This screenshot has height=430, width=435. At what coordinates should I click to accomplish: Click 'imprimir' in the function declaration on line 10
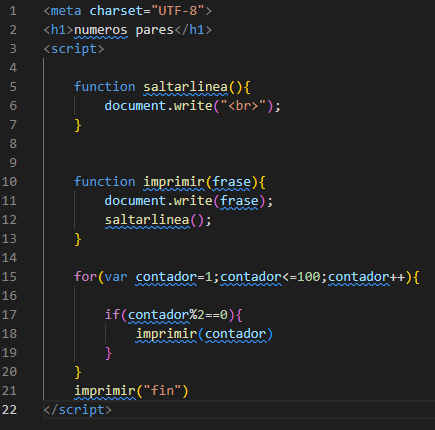(x=174, y=182)
